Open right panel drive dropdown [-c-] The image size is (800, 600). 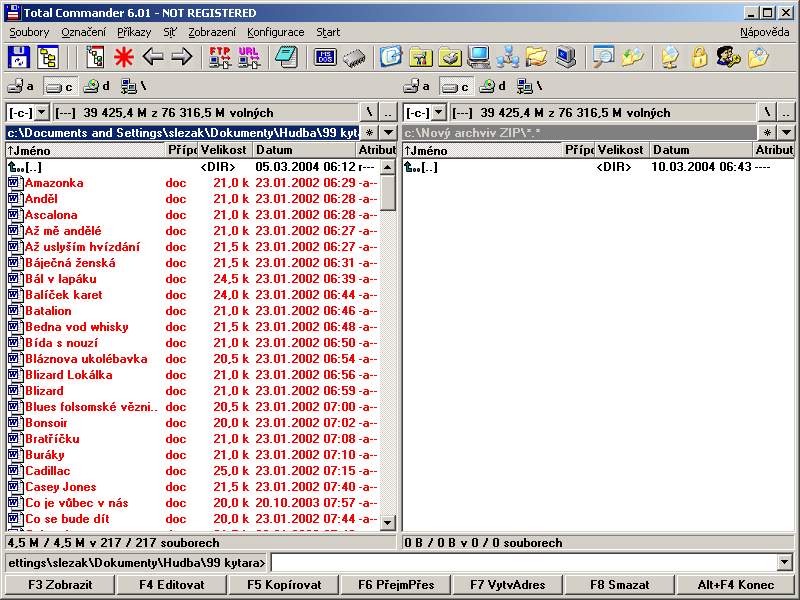click(439, 112)
